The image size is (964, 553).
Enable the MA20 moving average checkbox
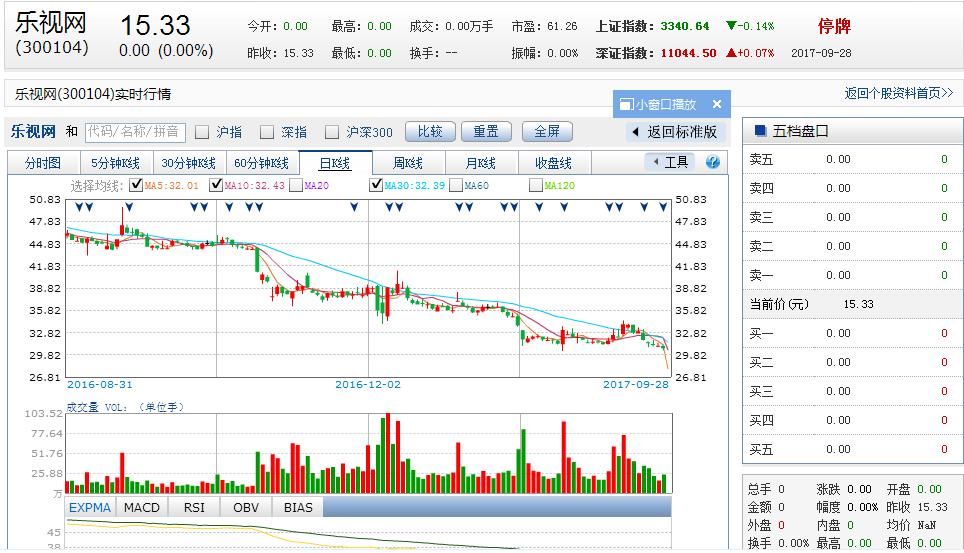click(296, 185)
